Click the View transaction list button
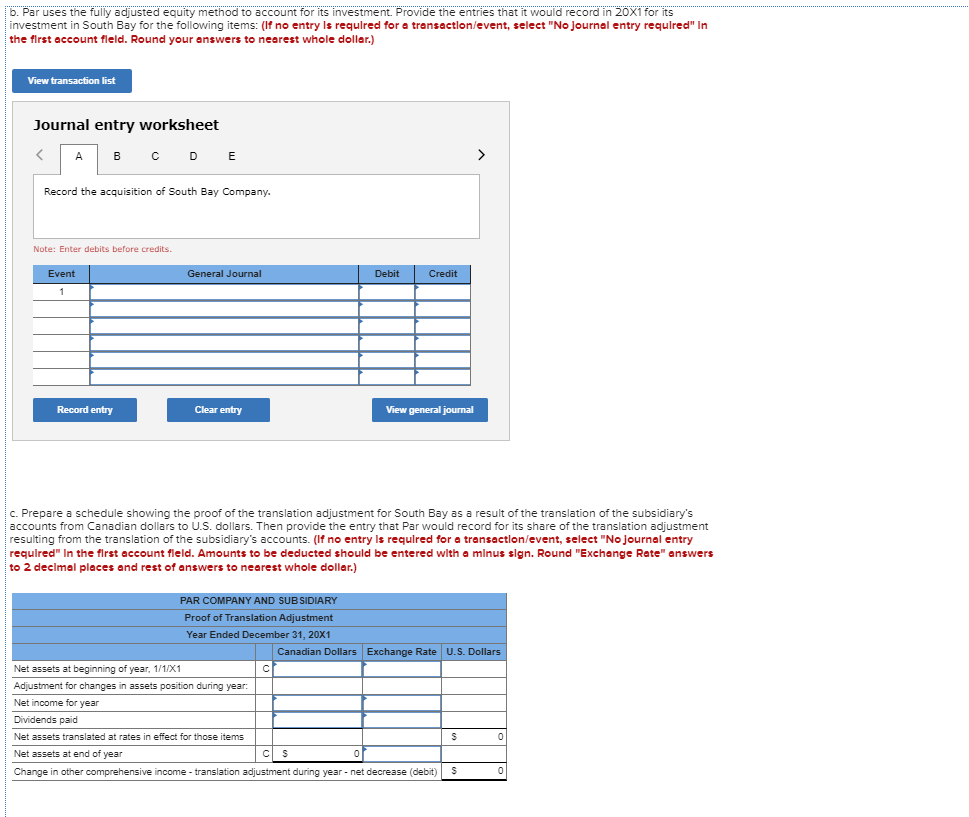 click(x=72, y=81)
